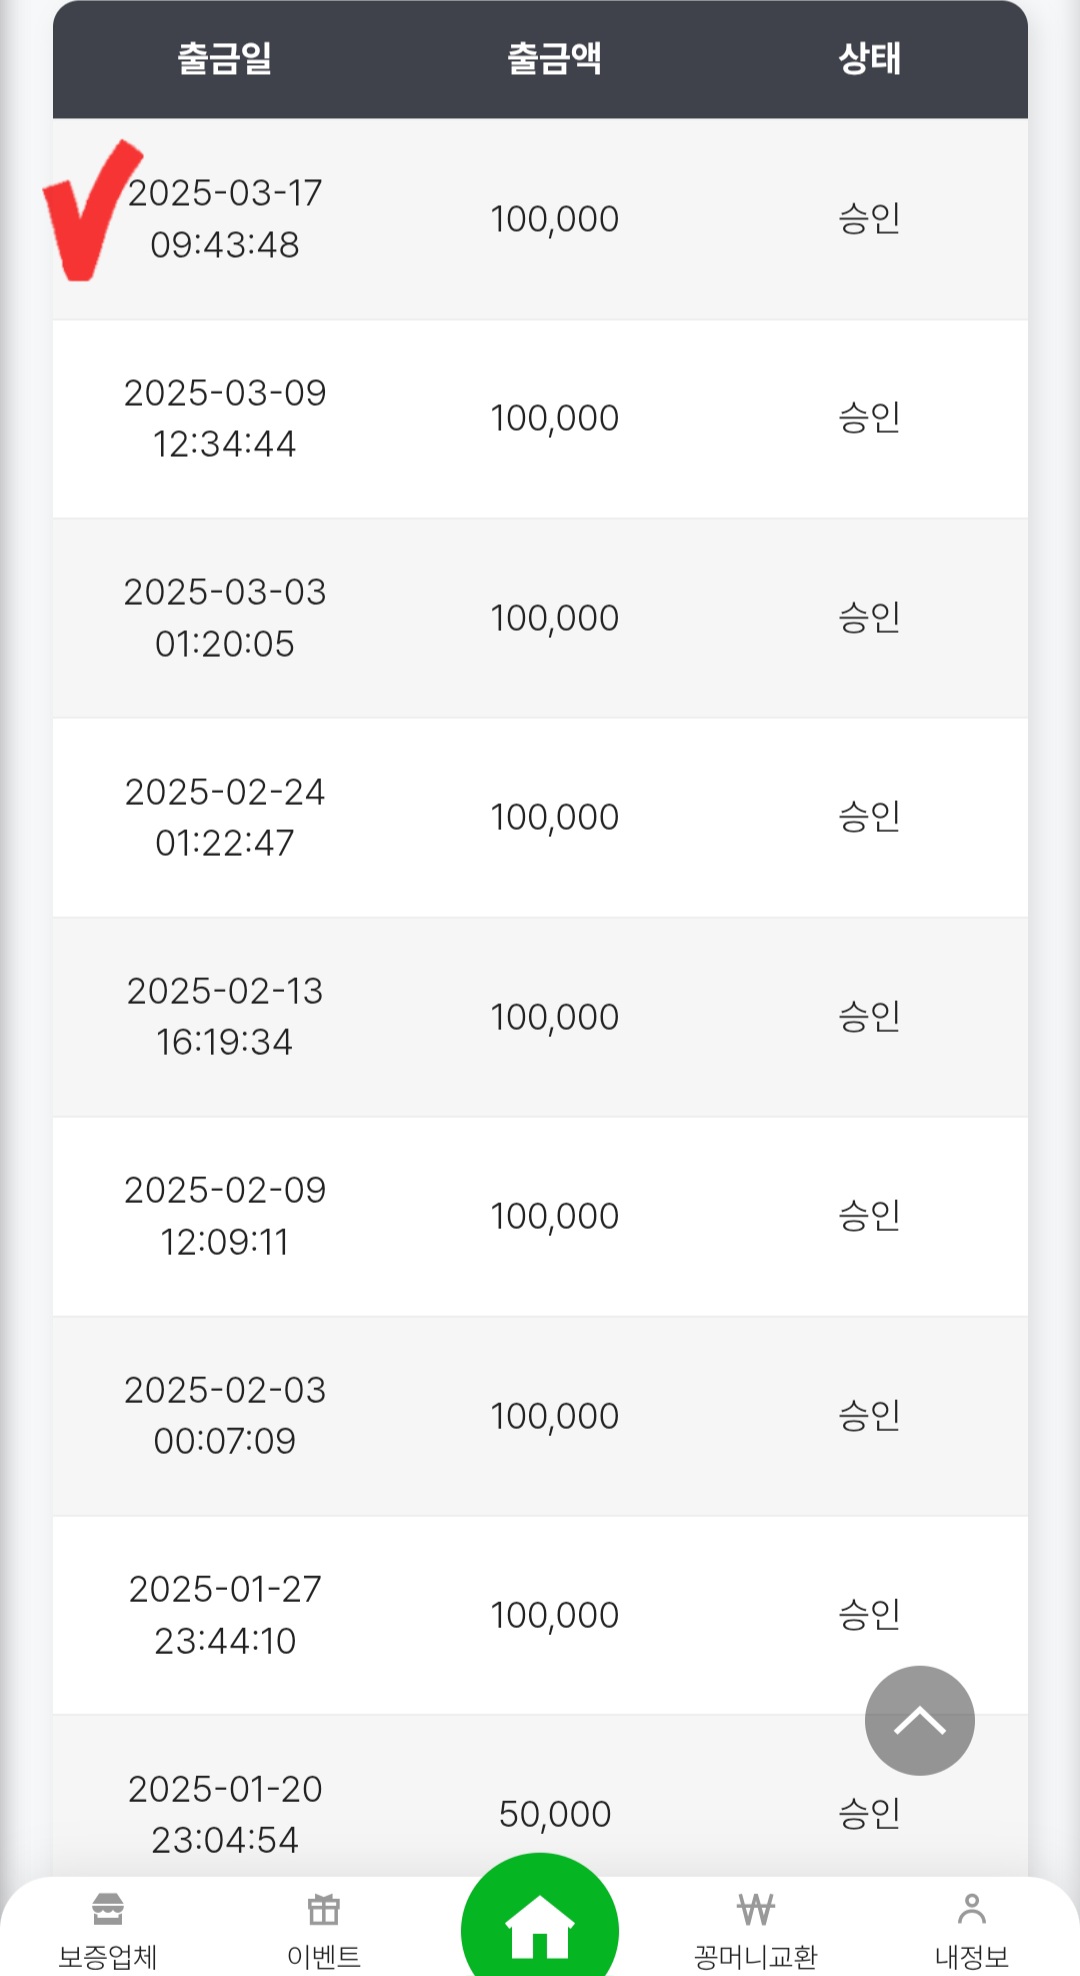The height and width of the screenshot is (1976, 1080).
Task: Tap 100,000 amount on 2025-02-03 row
Action: [554, 1416]
